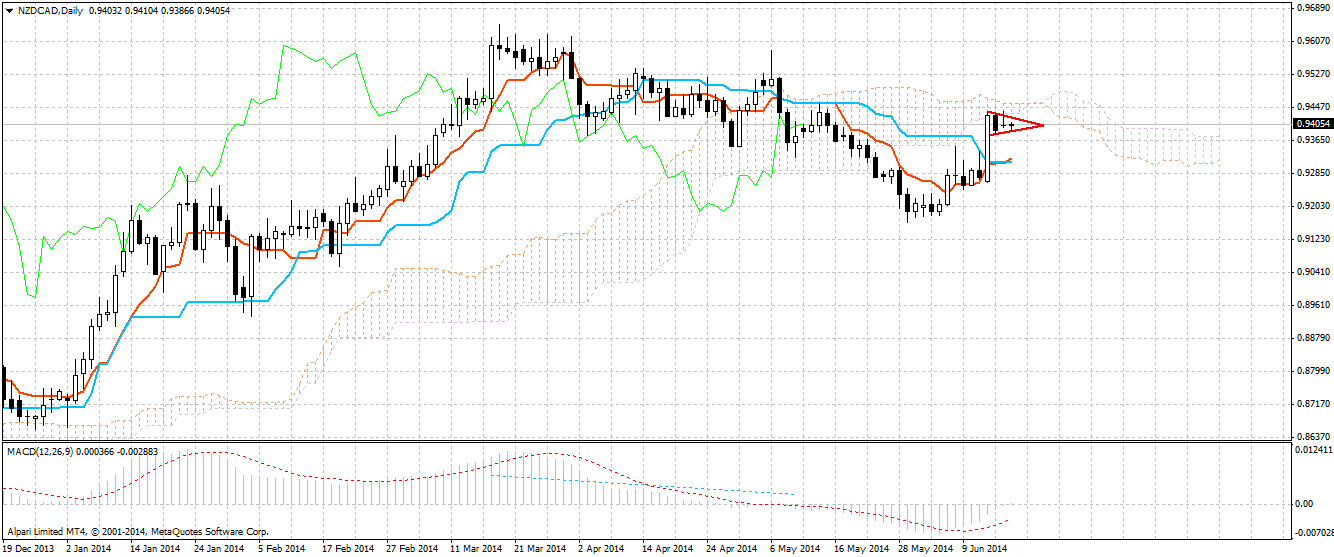1334x557 pixels.
Task: Click the '14 Apr 2014' date label
Action: [x=668, y=549]
